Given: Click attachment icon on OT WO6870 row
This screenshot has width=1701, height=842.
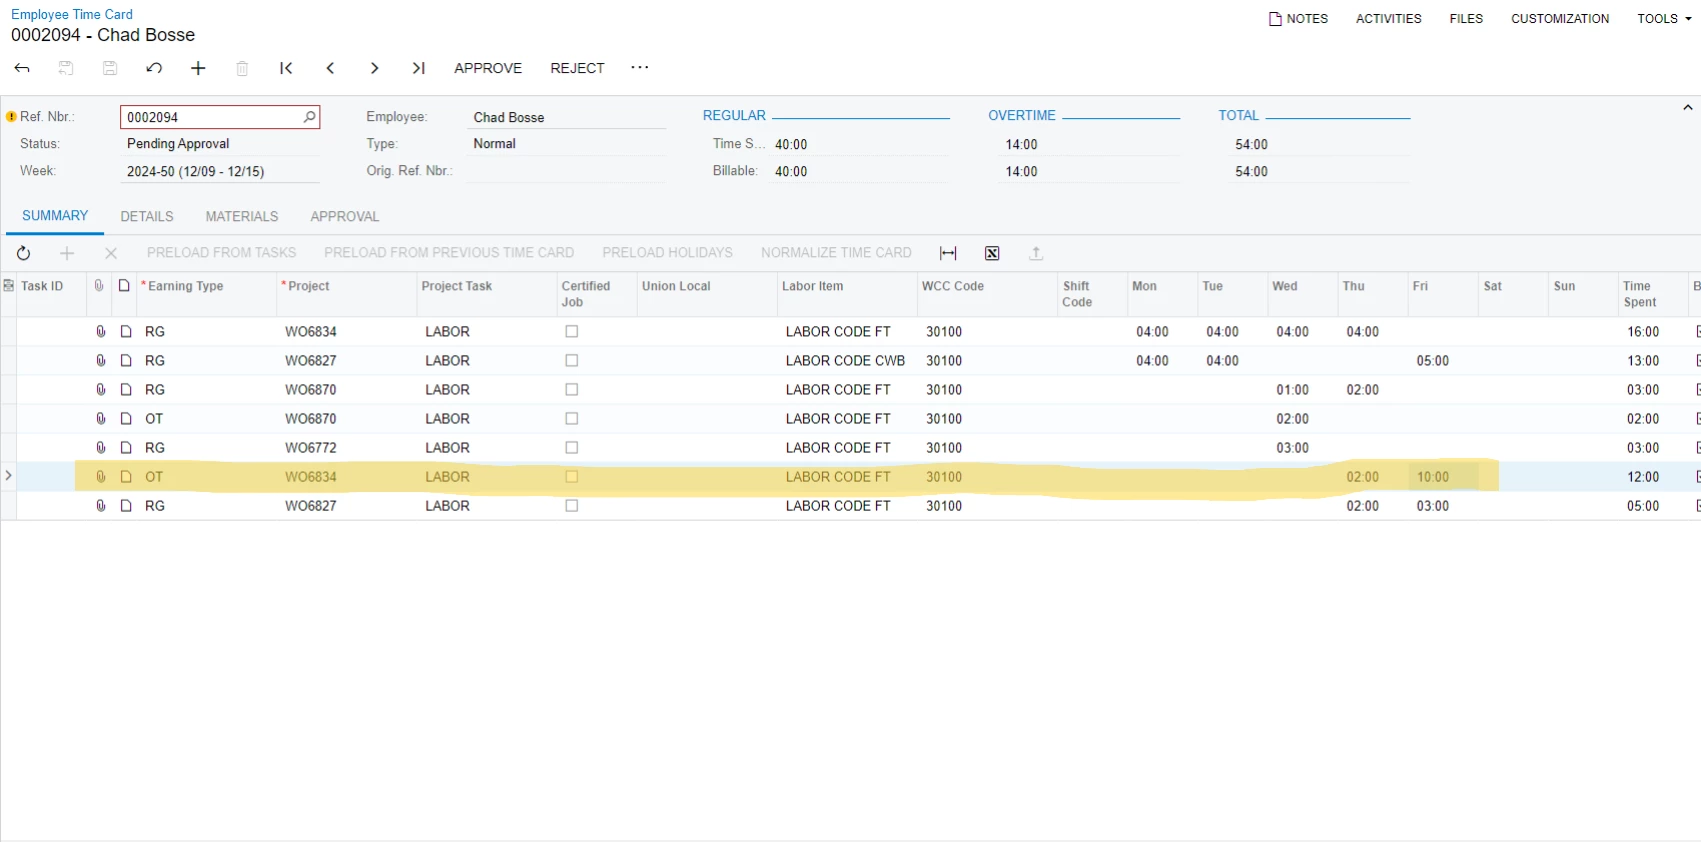Looking at the screenshot, I should (100, 418).
